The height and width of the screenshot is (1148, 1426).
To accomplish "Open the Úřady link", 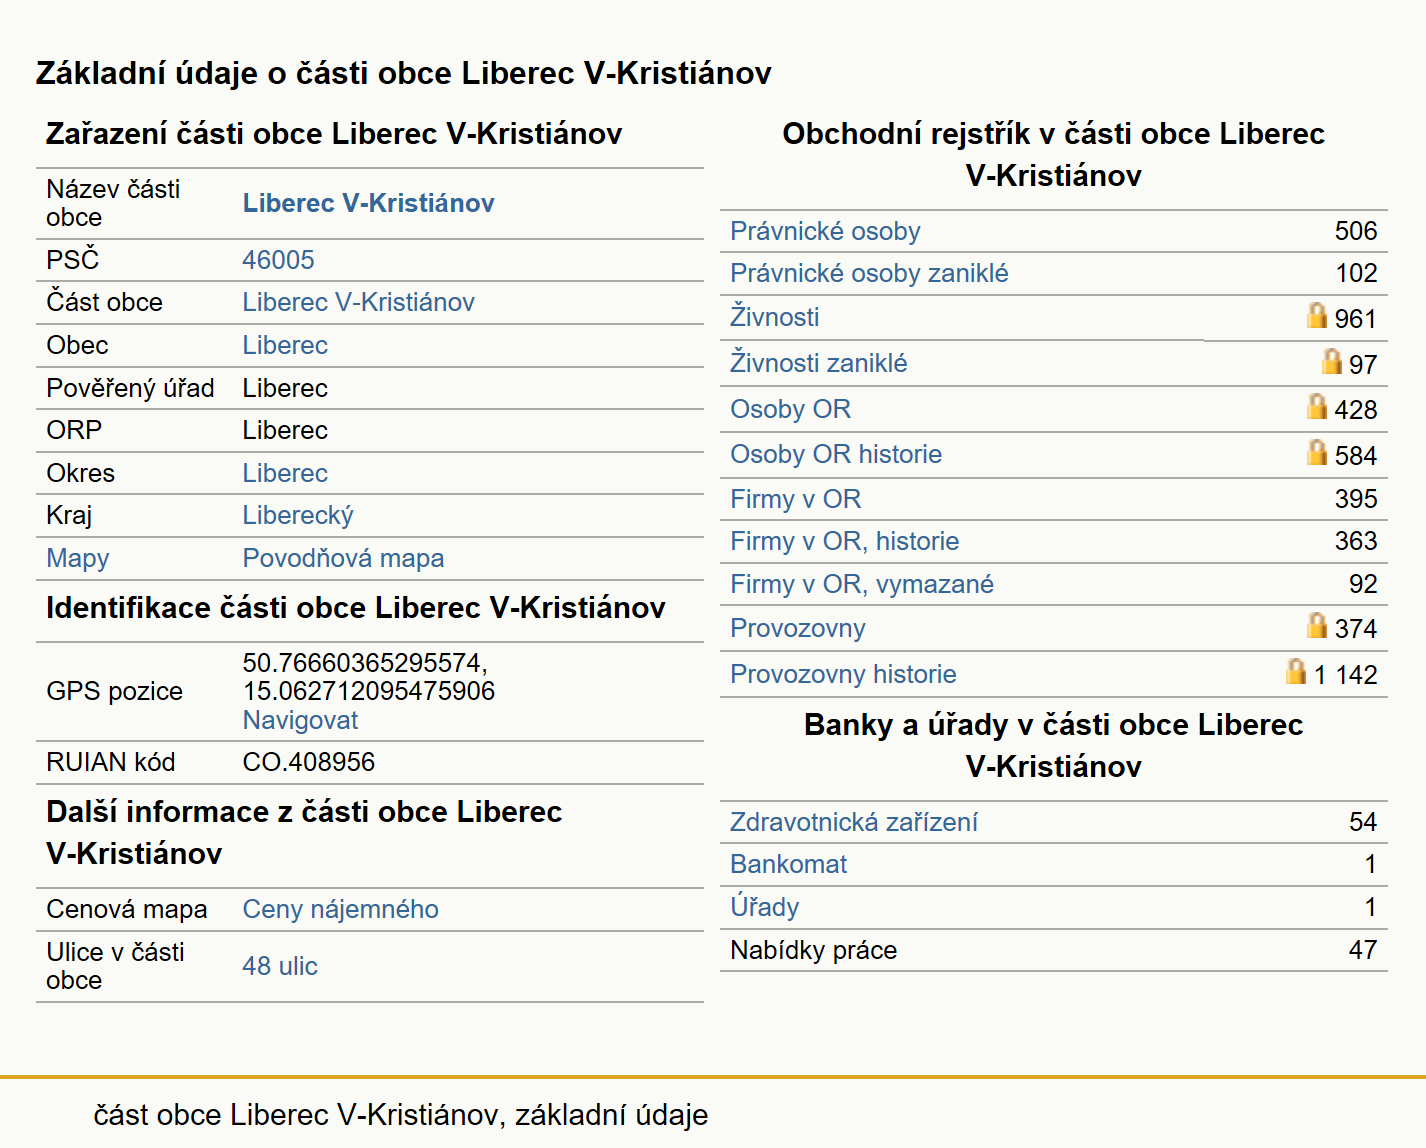I will 764,907.
